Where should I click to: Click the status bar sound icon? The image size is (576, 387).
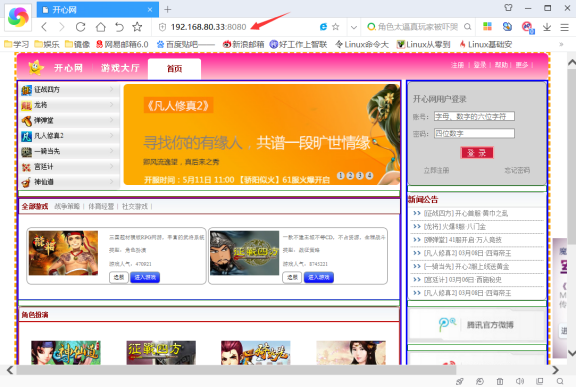click(519, 381)
